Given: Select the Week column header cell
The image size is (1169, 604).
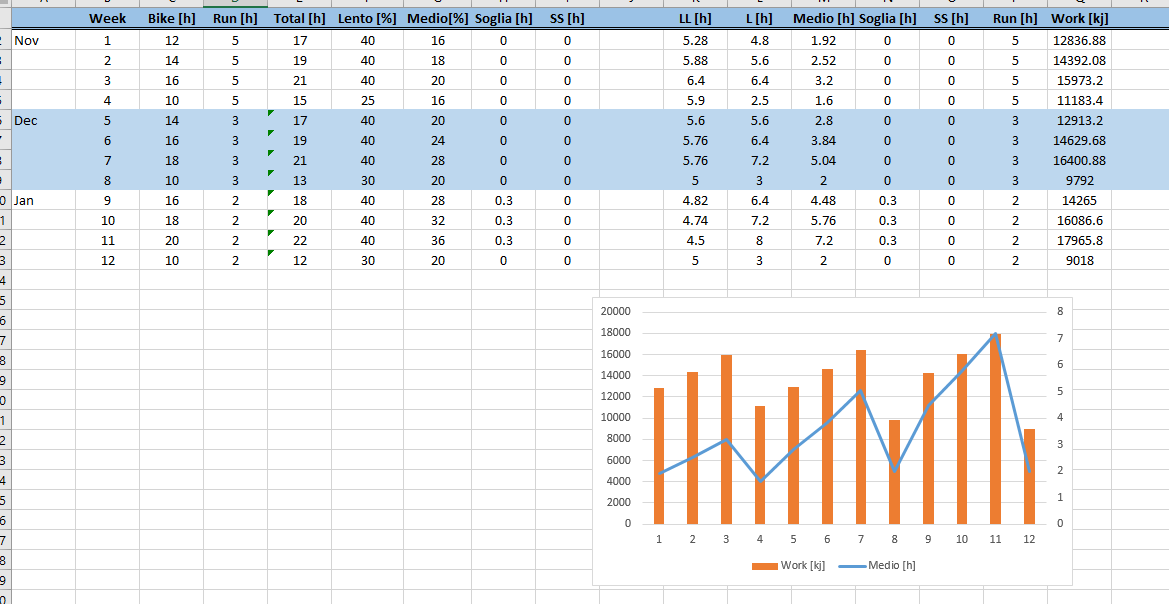Looking at the screenshot, I should 107,18.
